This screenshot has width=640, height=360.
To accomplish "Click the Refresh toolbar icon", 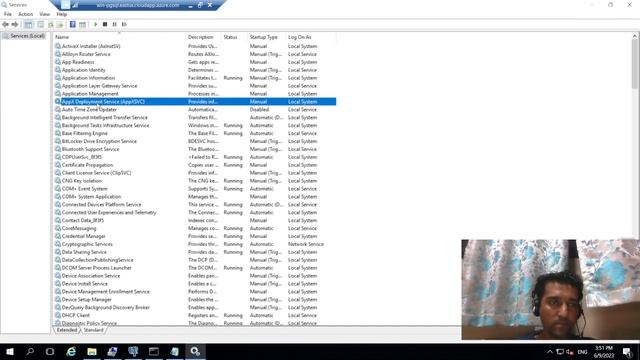I will pyautogui.click(x=51, y=24).
